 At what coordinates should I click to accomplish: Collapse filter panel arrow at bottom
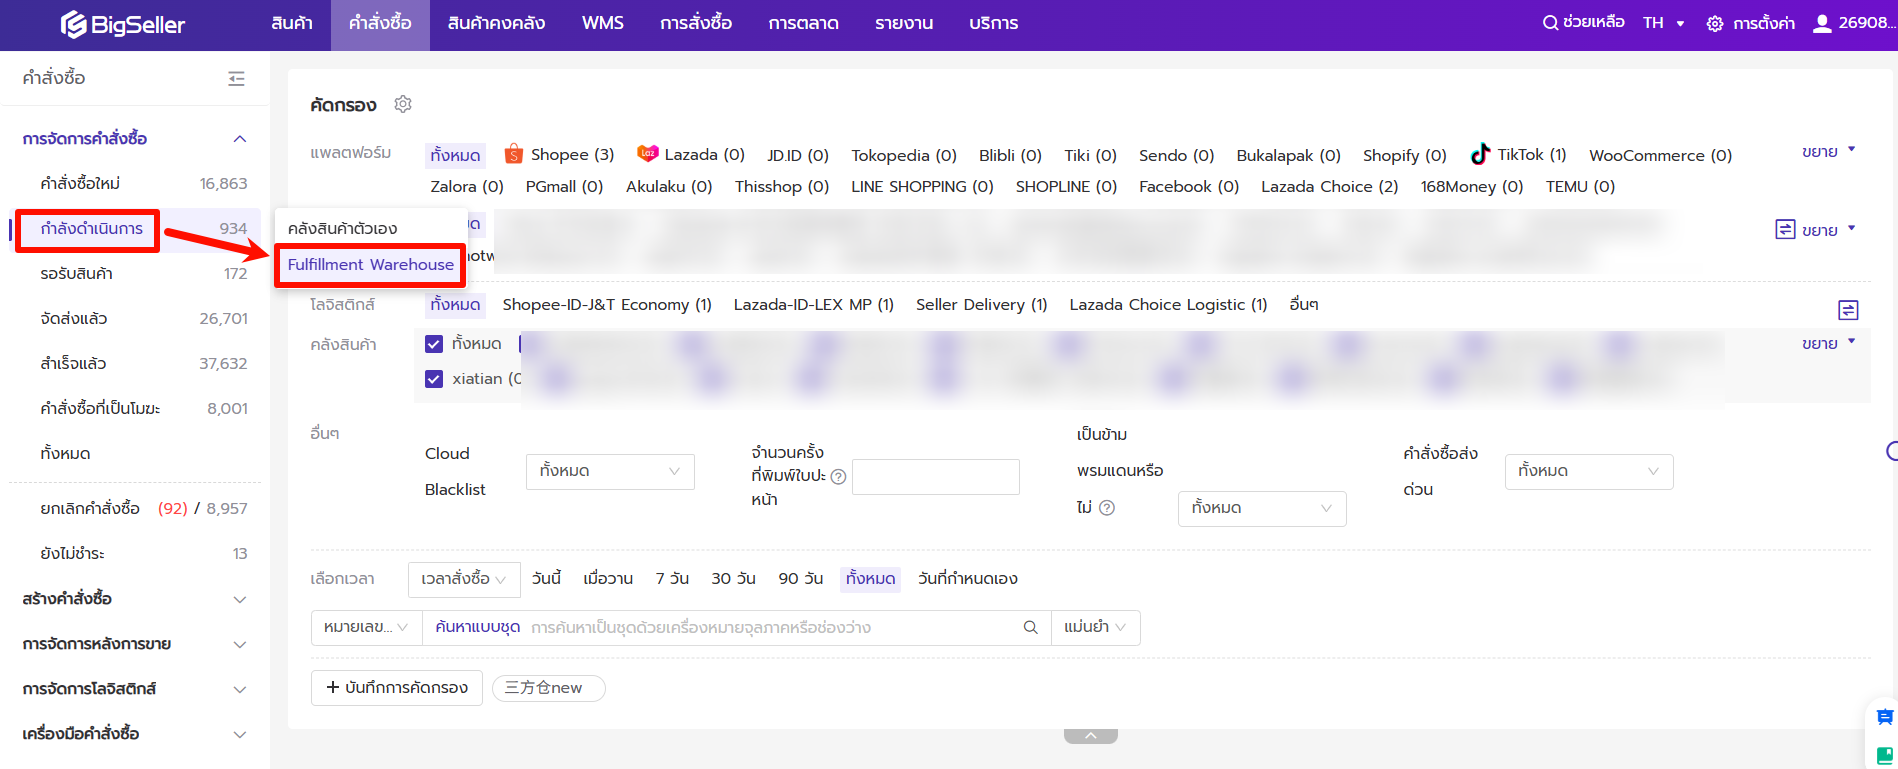point(1091,736)
